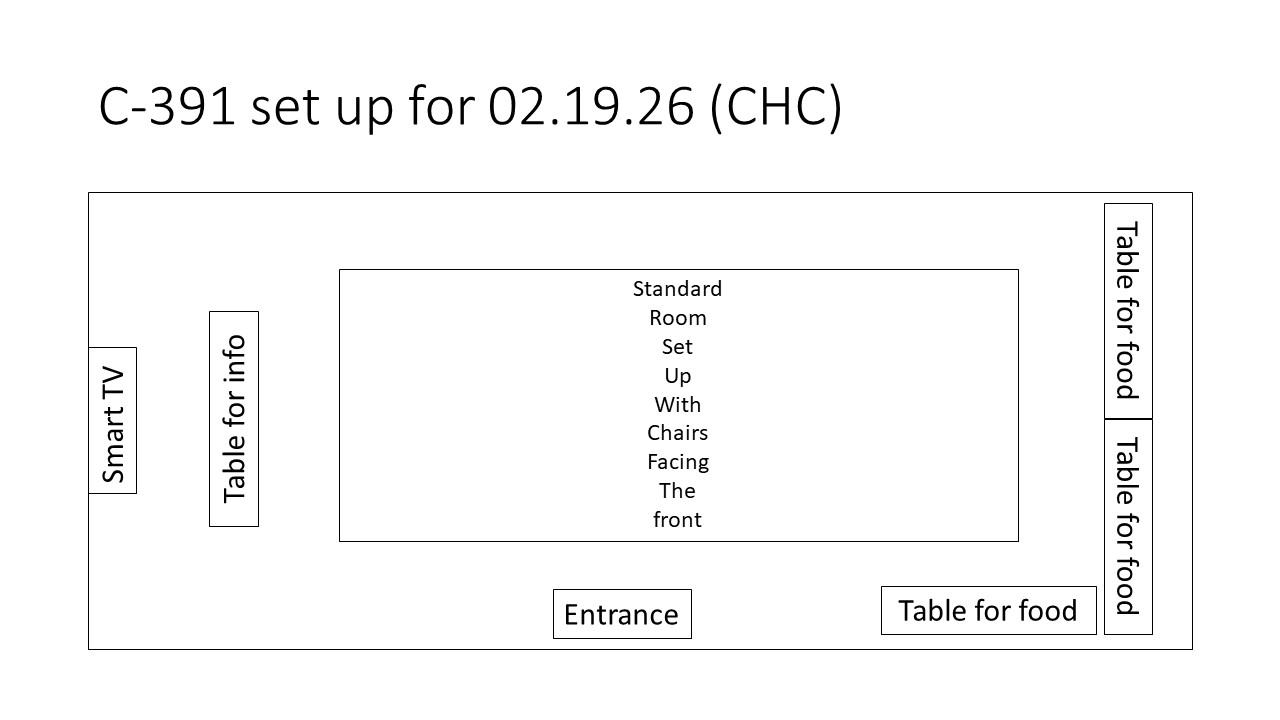Click (CHC) in the slide title
Image resolution: width=1280 pixels, height=720 pixels.
click(x=776, y=107)
